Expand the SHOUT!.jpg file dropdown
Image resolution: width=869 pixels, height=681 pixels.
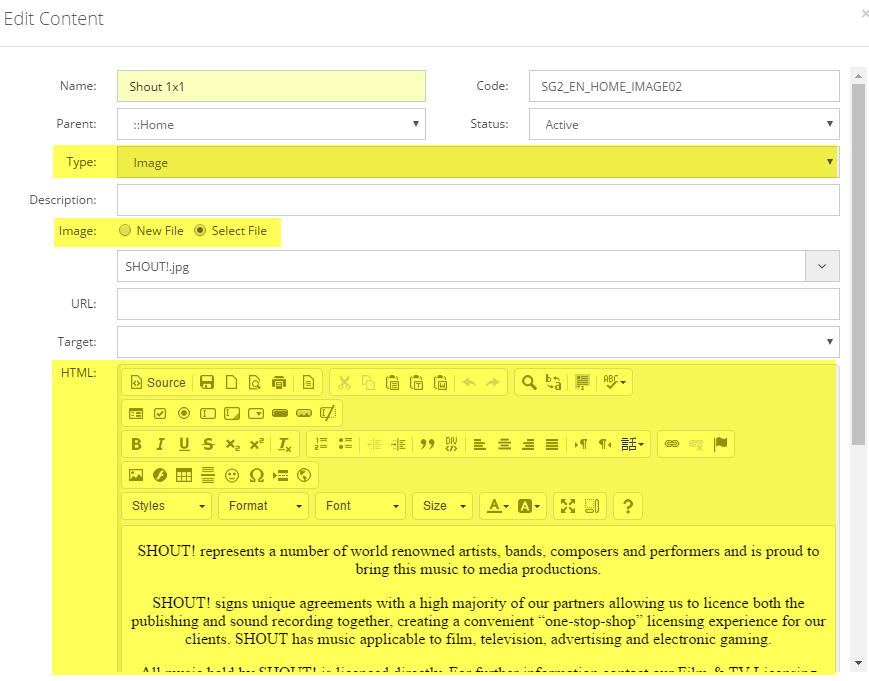point(822,266)
